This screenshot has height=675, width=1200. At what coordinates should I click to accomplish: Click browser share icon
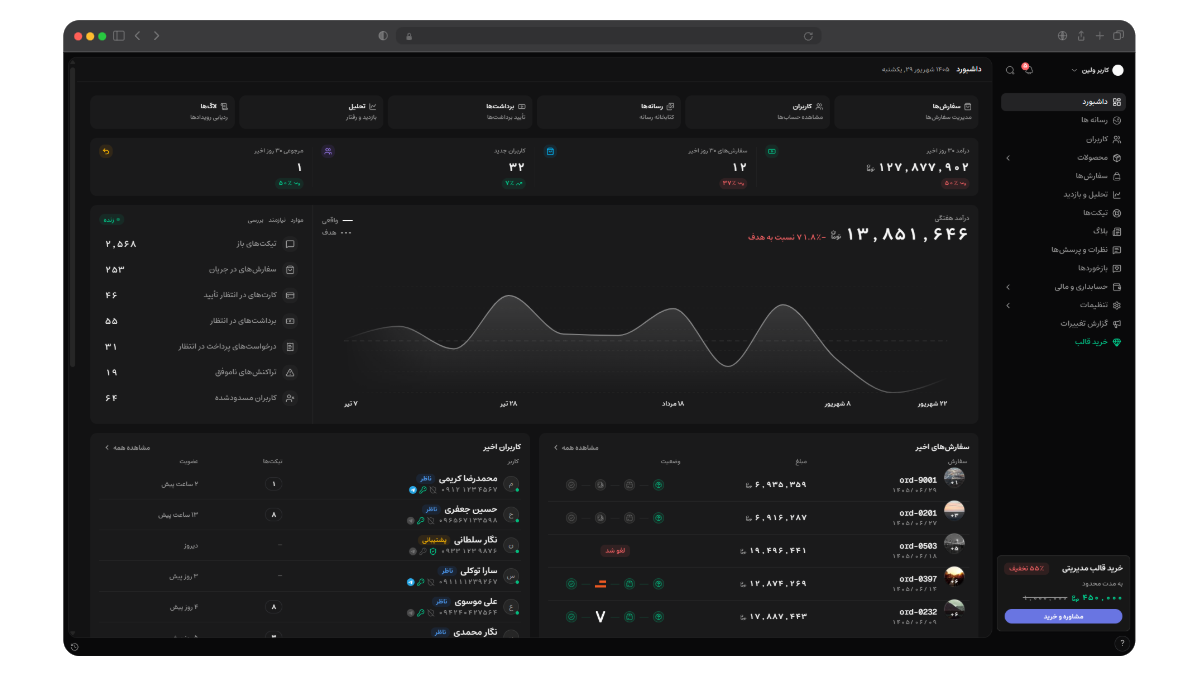[x=1081, y=36]
